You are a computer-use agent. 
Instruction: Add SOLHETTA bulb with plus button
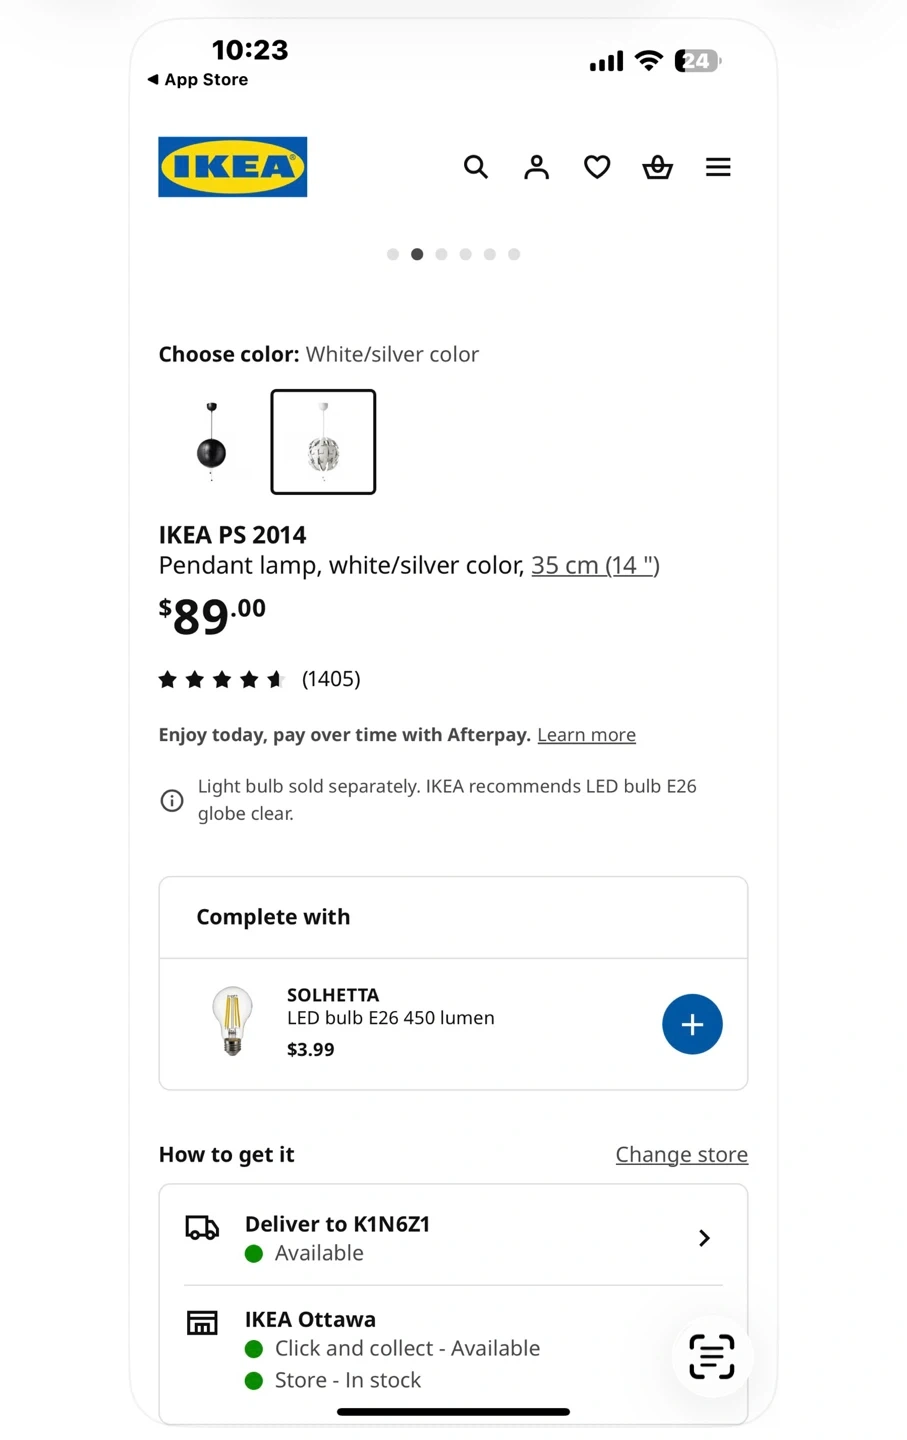tap(692, 1024)
